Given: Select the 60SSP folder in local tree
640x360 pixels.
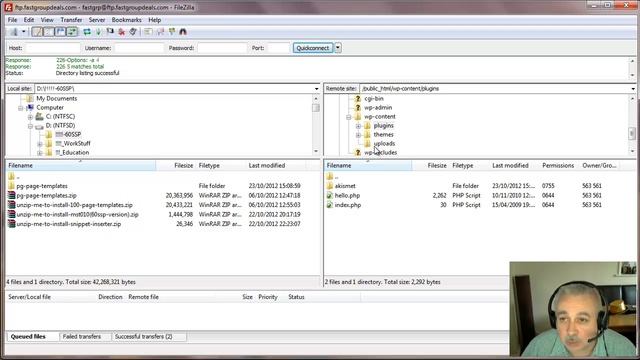Looking at the screenshot, I should pos(68,134).
